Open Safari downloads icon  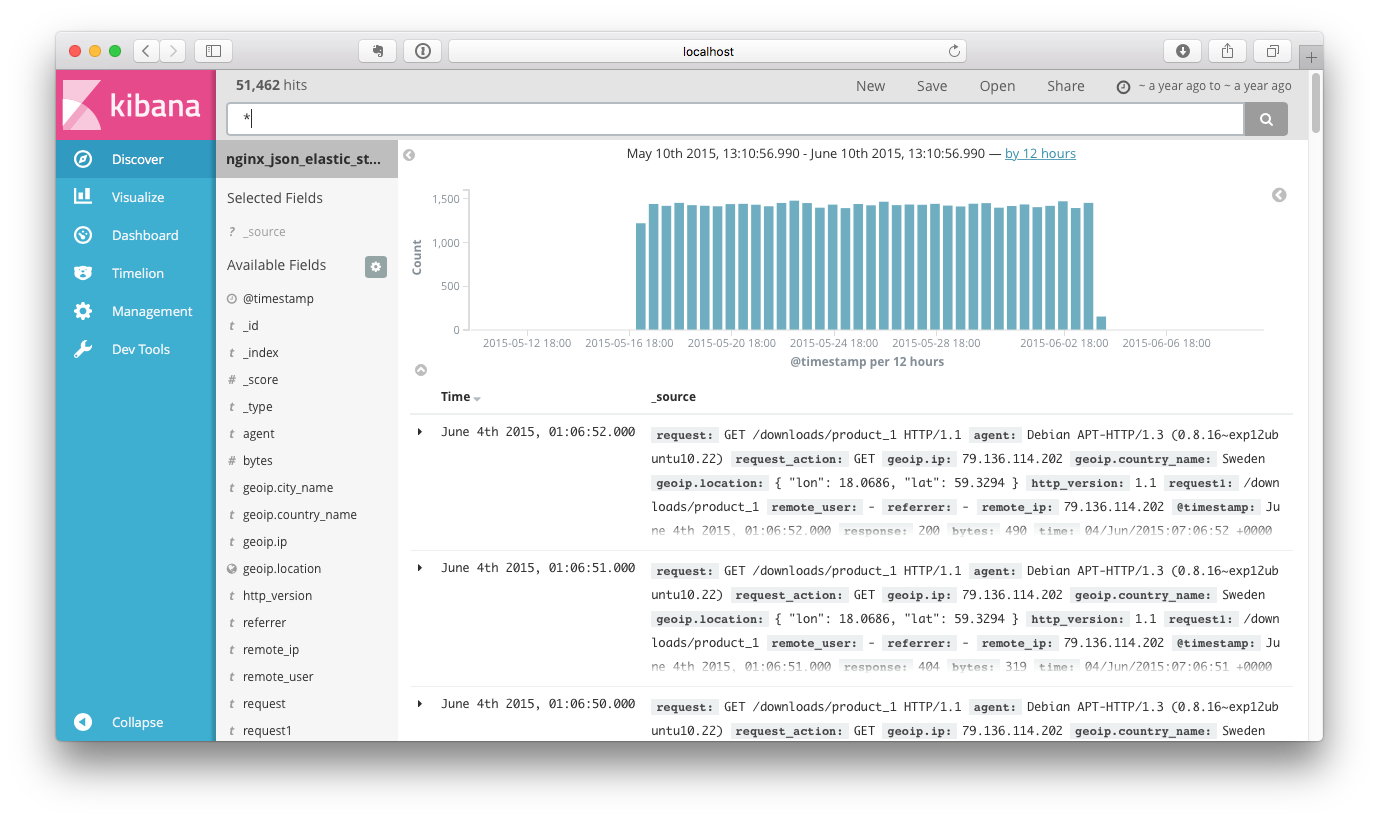coord(1183,51)
